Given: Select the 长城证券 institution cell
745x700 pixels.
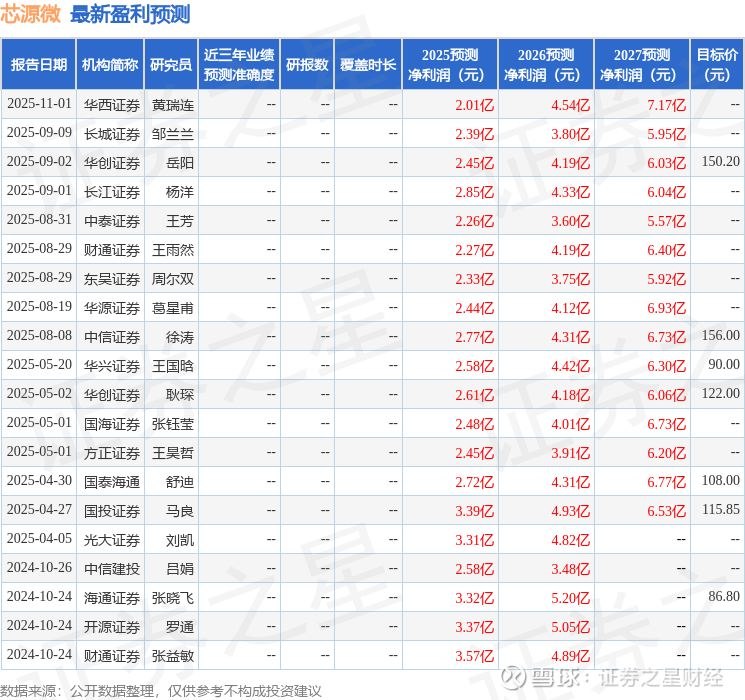Looking at the screenshot, I should [x=112, y=134].
